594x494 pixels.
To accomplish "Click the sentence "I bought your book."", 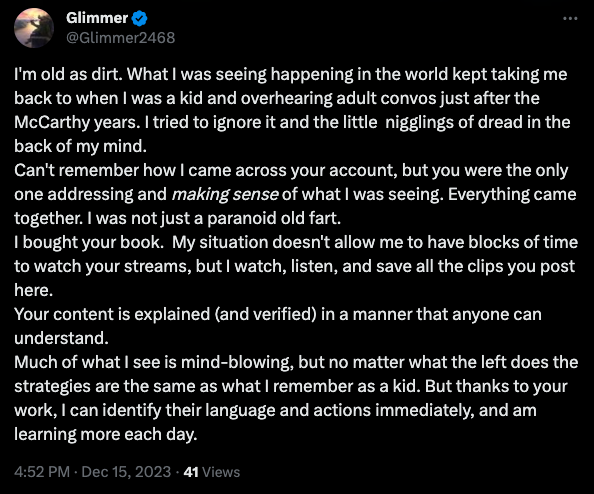I will [x=89, y=242].
